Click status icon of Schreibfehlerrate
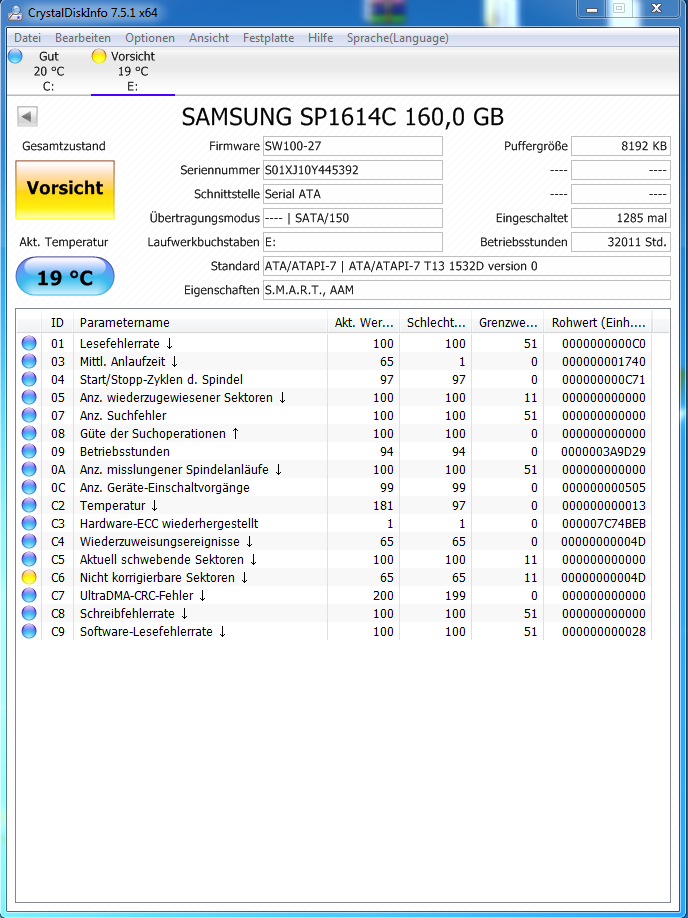 pos(29,614)
